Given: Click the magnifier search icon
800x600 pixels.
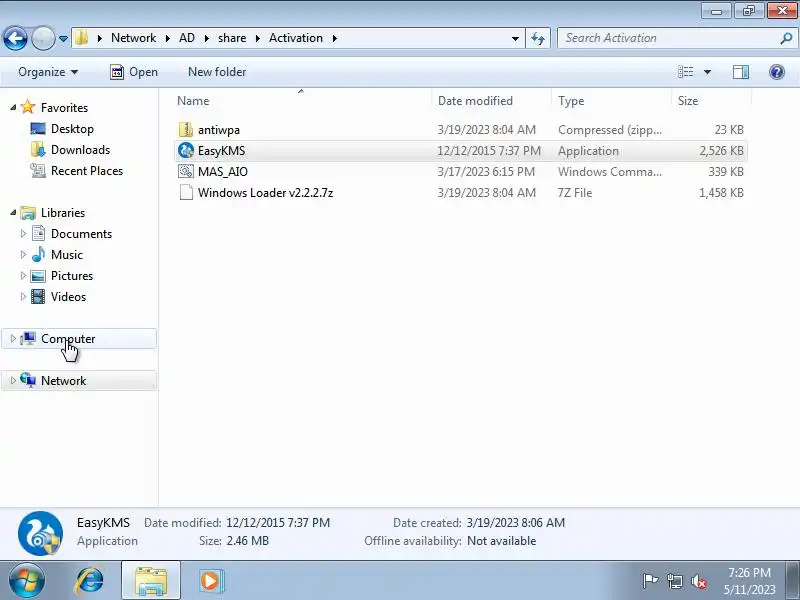Looking at the screenshot, I should pyautogui.click(x=786, y=38).
